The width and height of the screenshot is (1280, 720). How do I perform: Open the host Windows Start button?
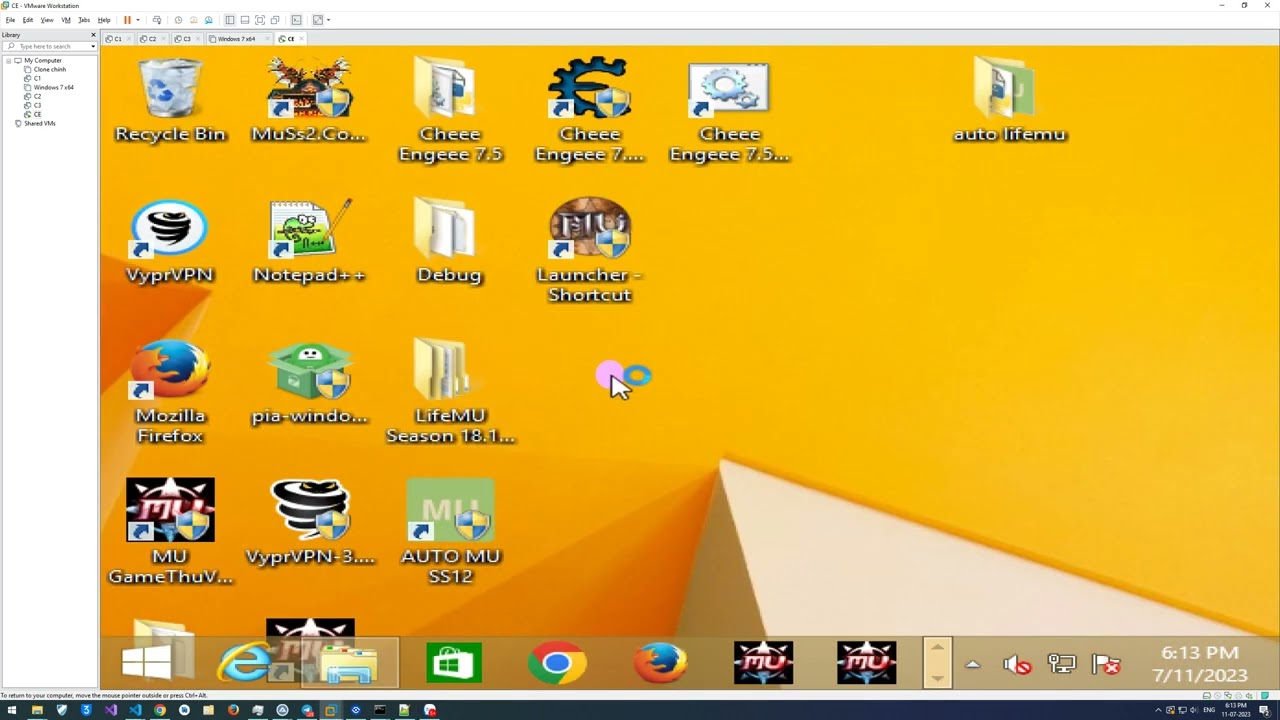12,710
